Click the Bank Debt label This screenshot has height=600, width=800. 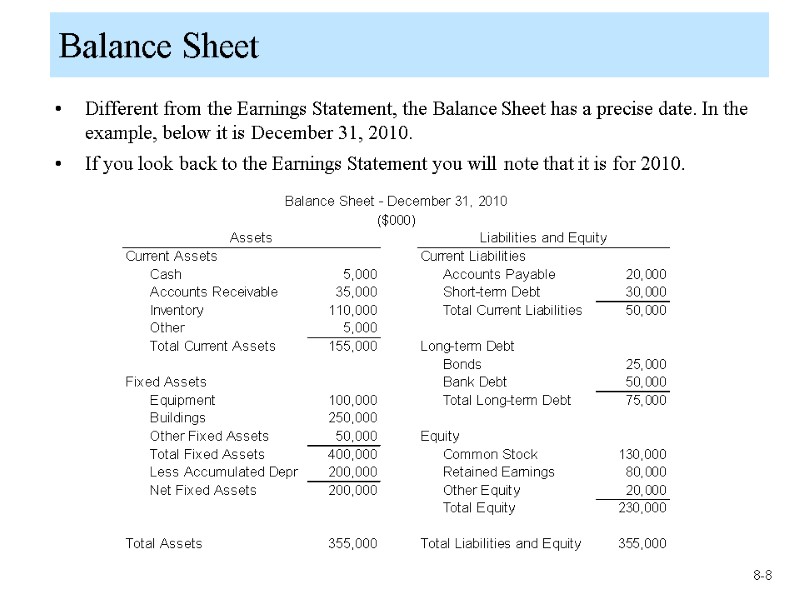pos(475,382)
